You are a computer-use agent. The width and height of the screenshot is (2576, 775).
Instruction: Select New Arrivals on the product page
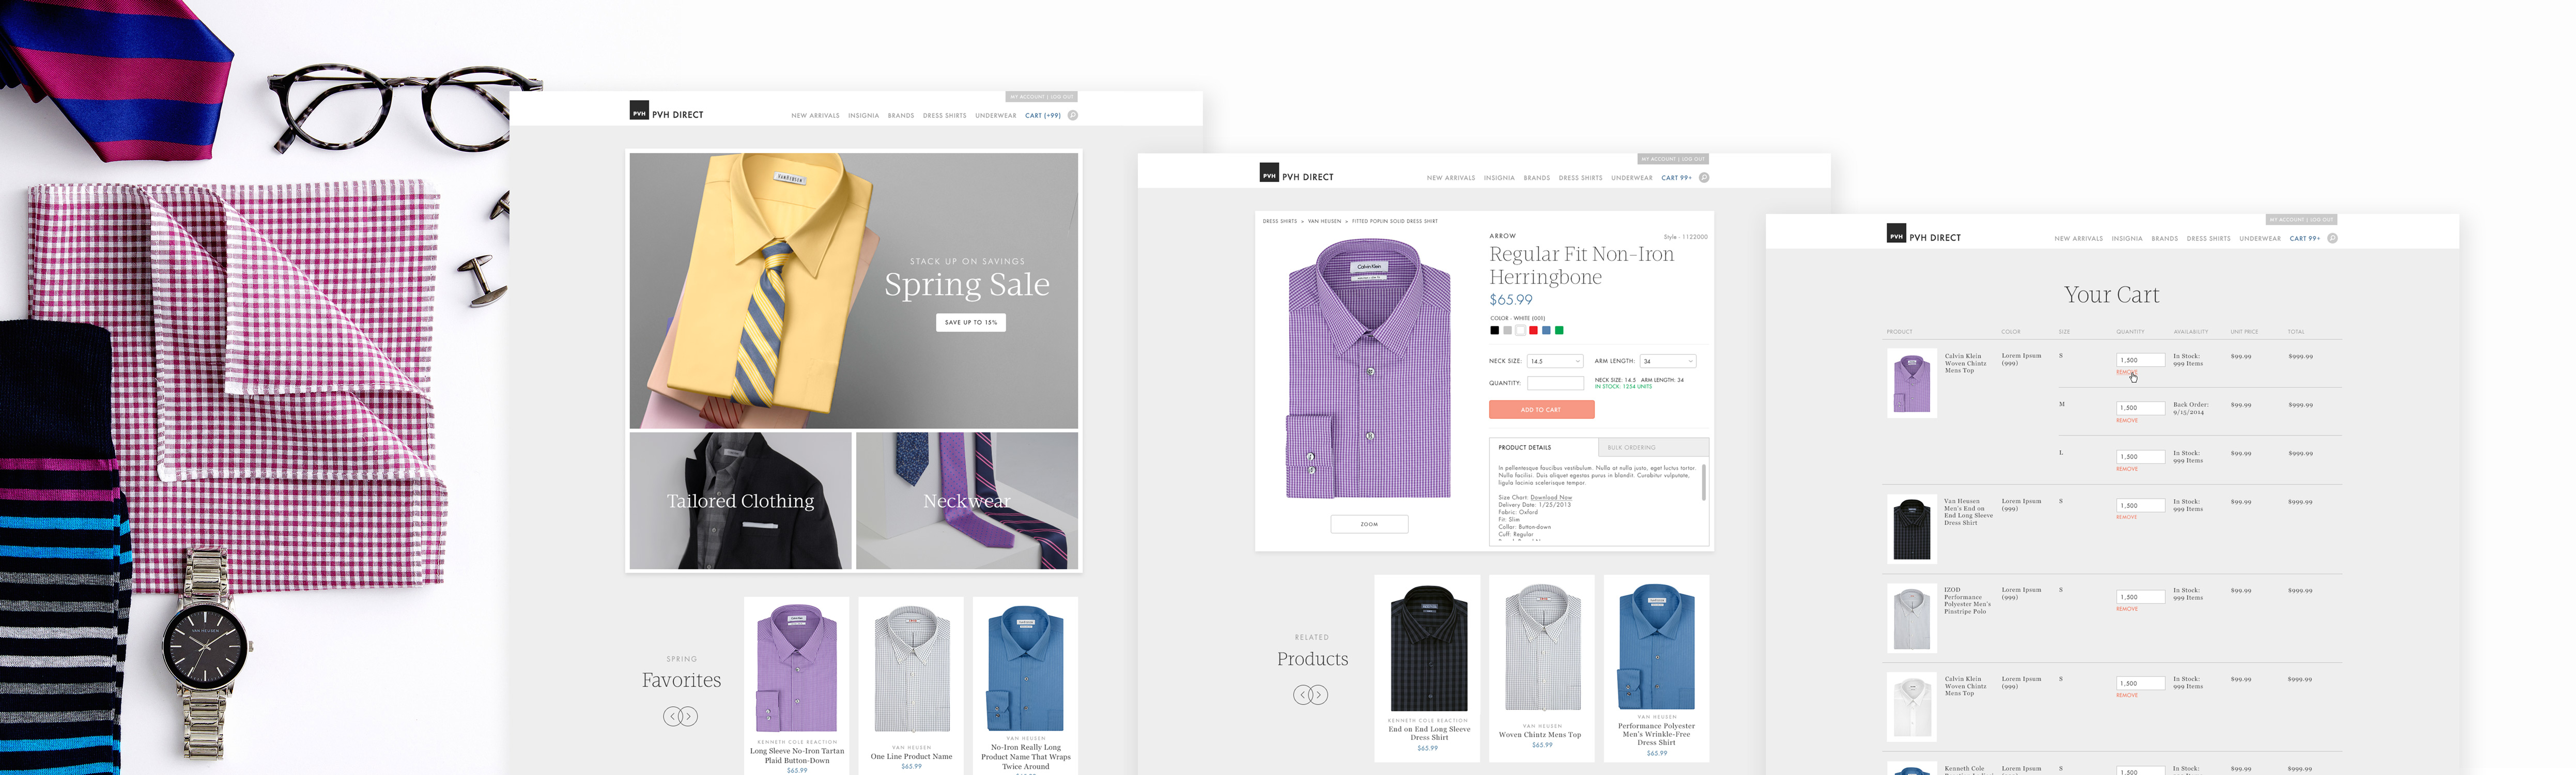1450,178
